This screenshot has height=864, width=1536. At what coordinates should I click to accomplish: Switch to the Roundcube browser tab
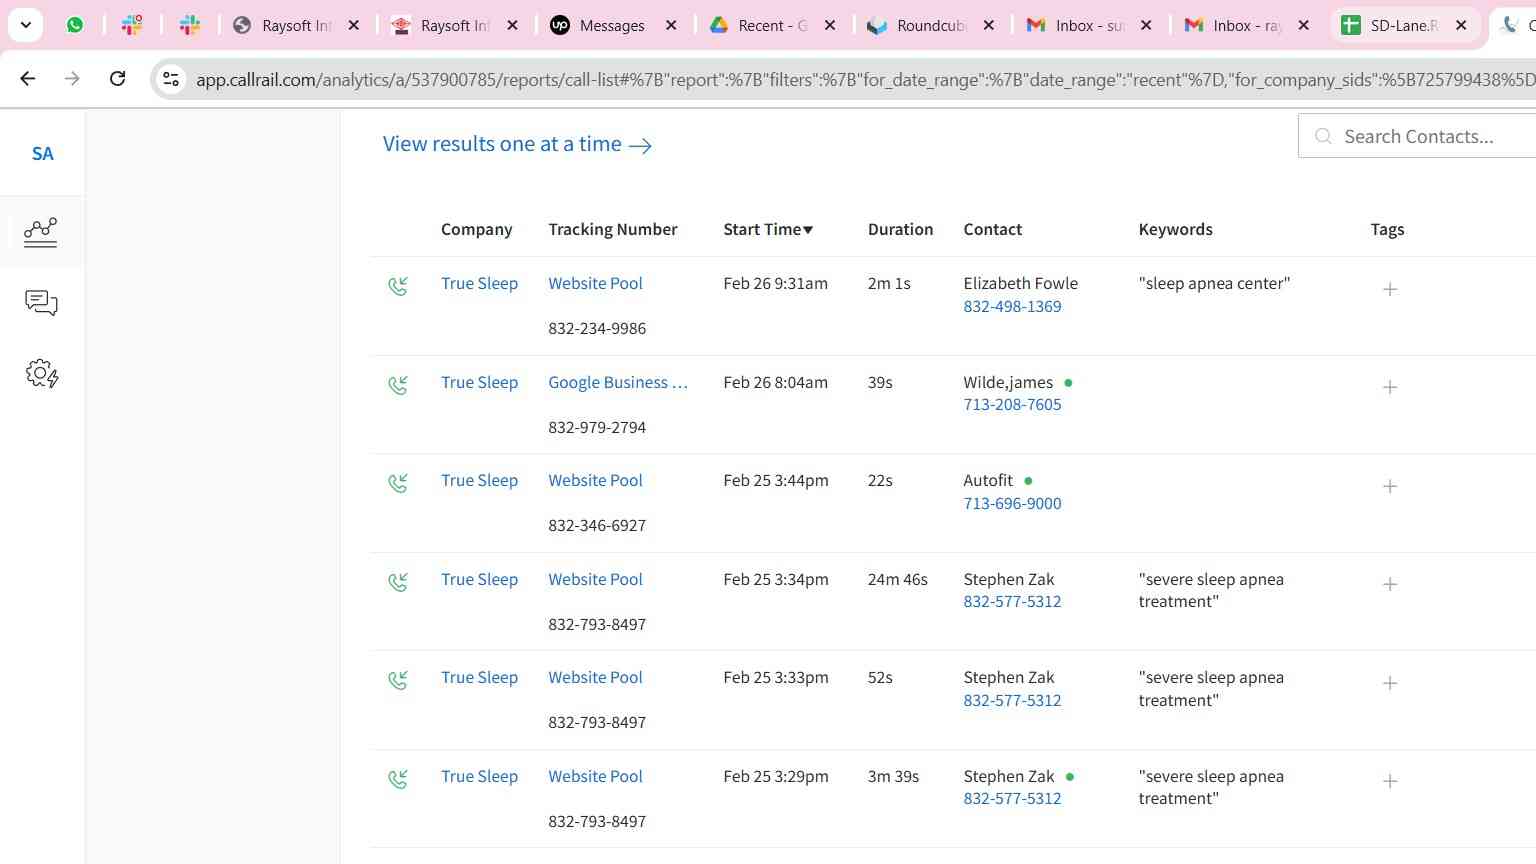(x=929, y=26)
